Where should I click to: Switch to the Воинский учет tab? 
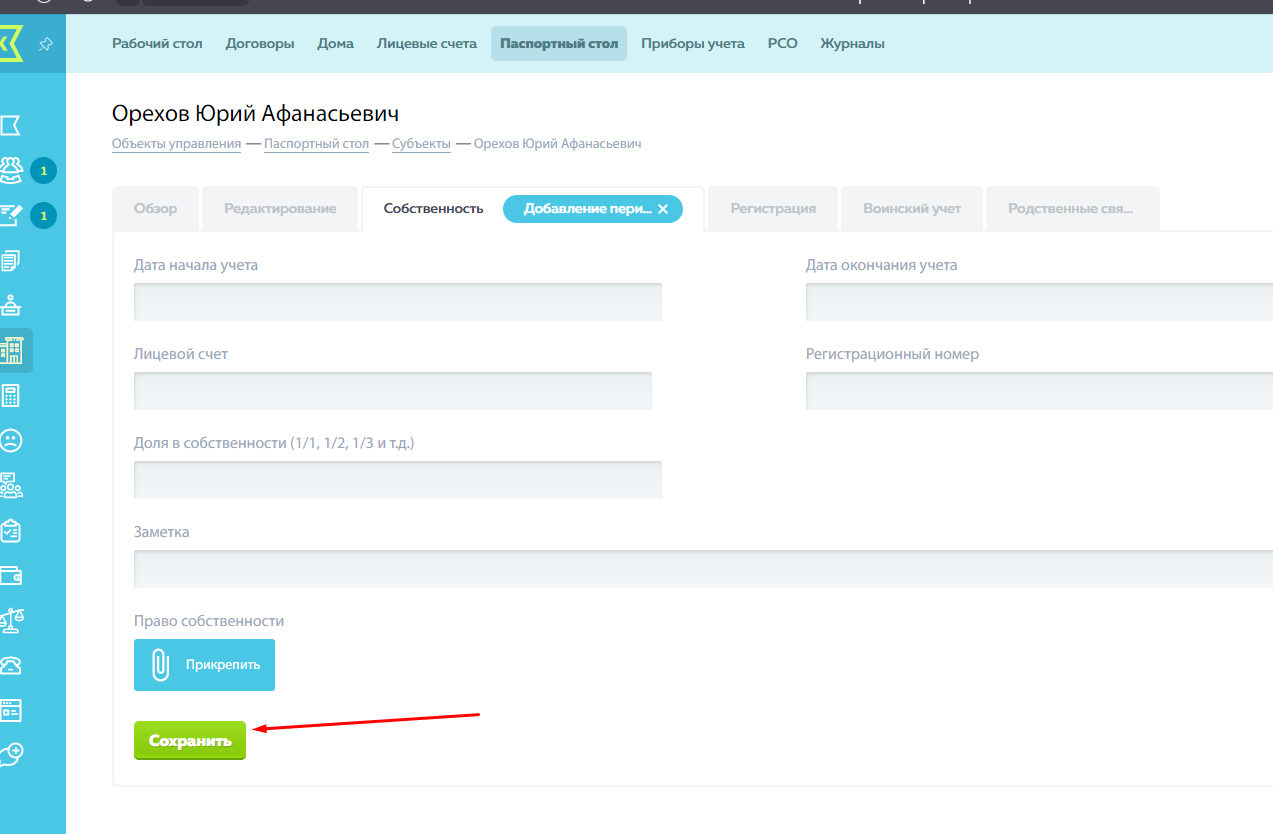coord(912,209)
